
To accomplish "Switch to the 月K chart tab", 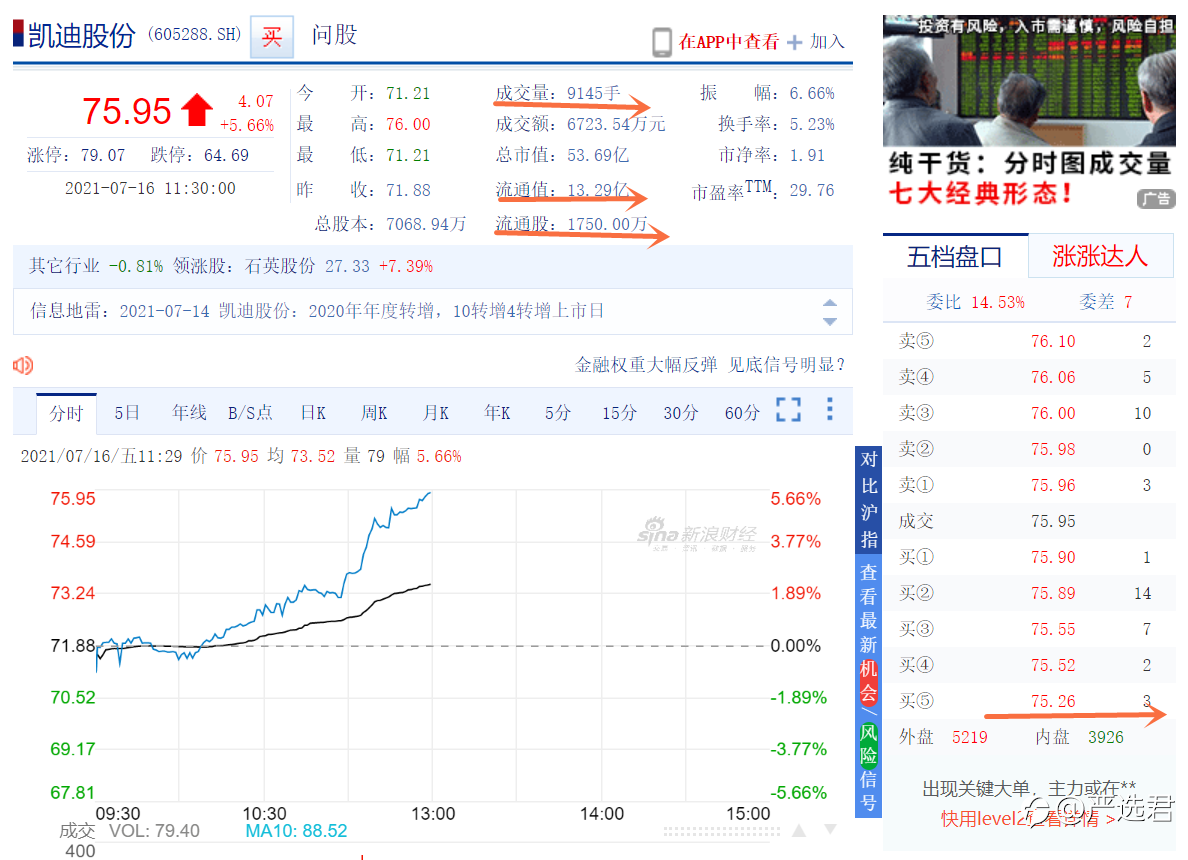I will point(436,413).
